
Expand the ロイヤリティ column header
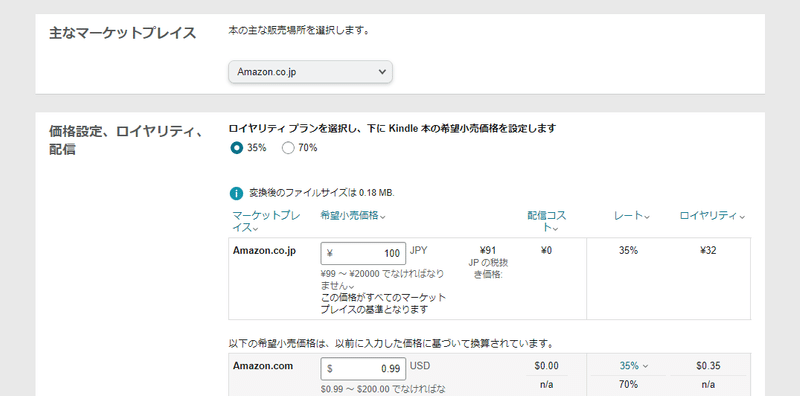point(712,216)
